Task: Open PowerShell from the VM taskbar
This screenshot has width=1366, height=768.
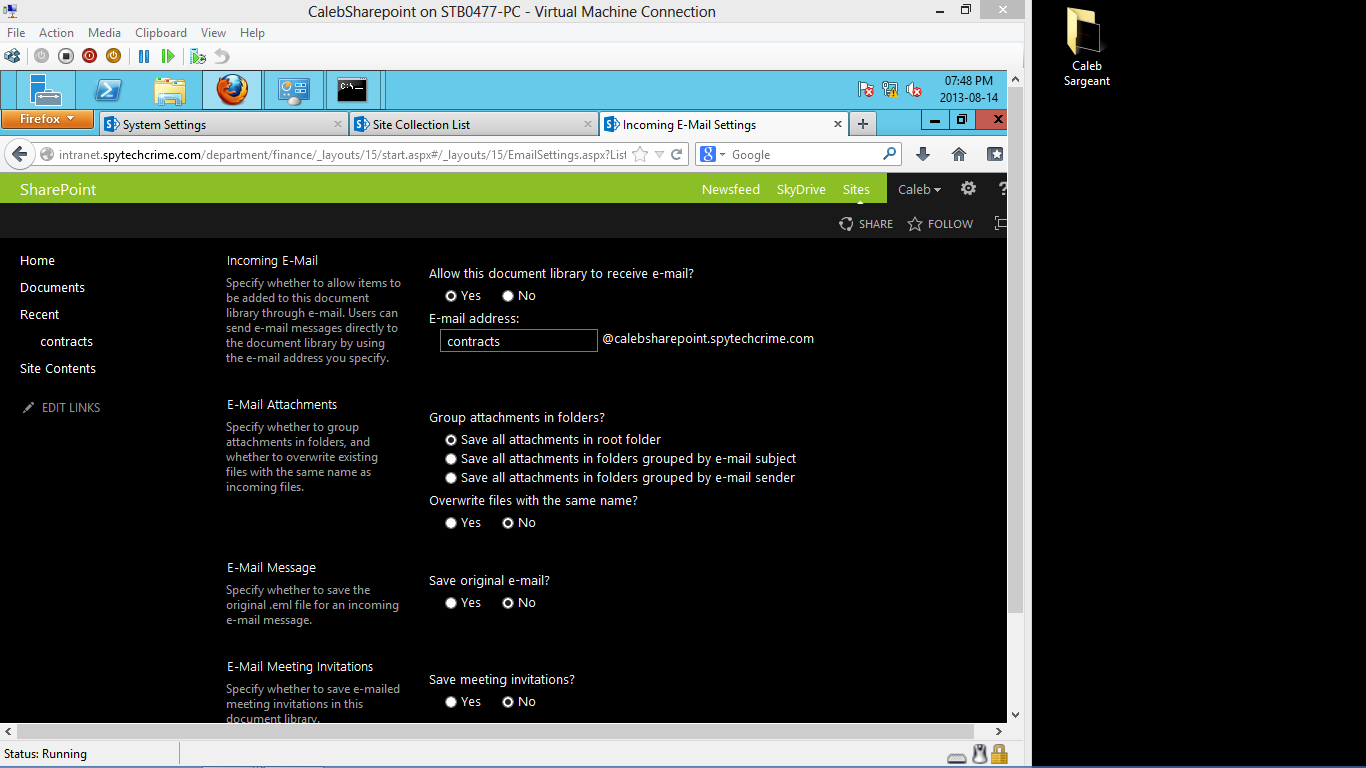Action: 108,90
